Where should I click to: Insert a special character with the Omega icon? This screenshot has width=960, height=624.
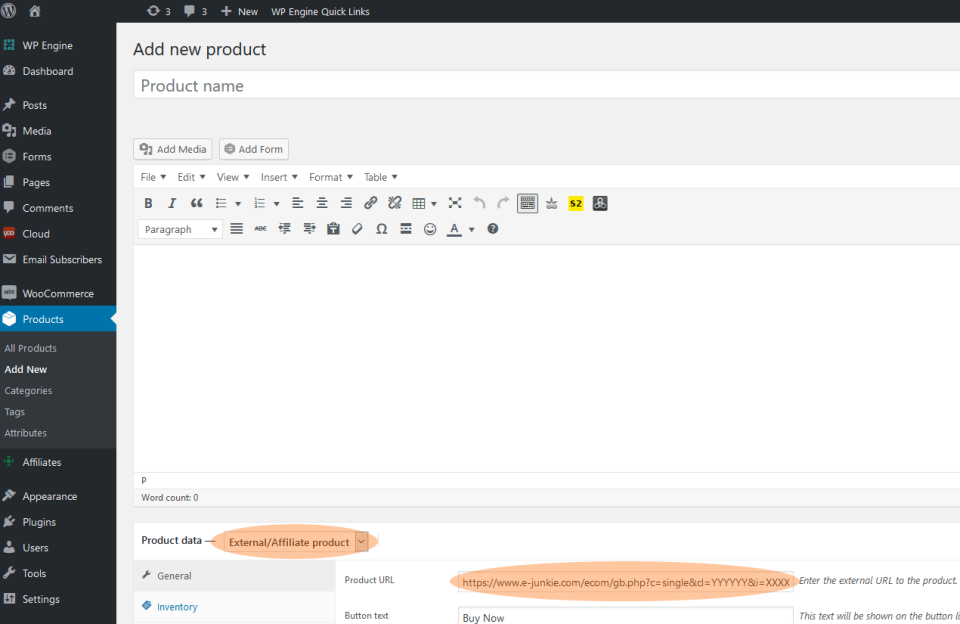[381, 229]
